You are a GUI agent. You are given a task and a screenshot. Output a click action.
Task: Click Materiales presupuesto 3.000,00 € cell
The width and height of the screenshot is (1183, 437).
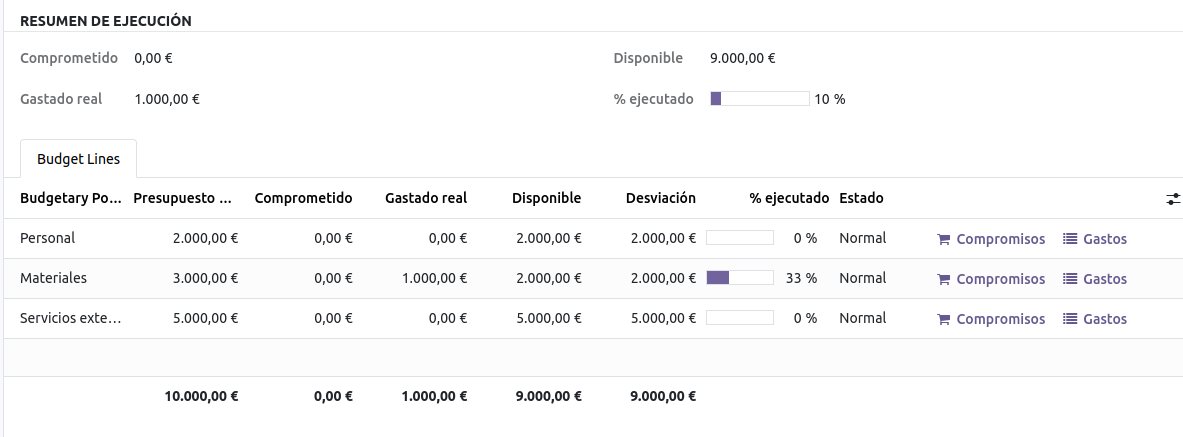click(x=205, y=278)
